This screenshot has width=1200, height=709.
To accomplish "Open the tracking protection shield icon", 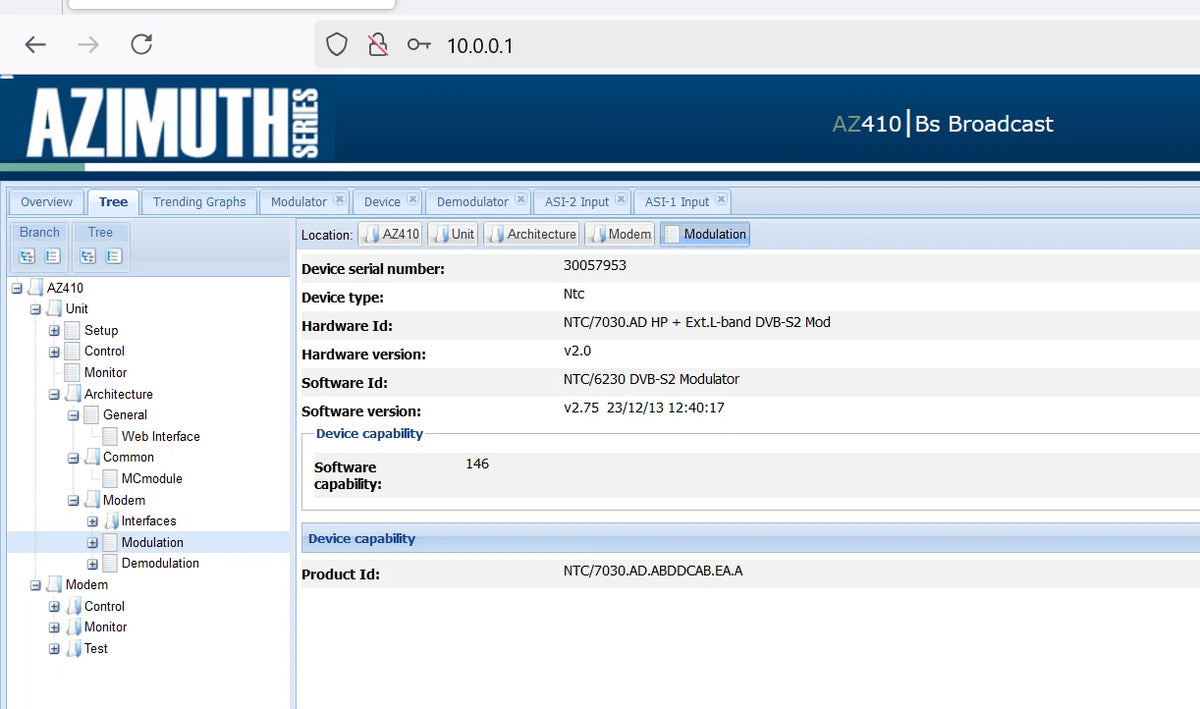I will click(337, 45).
